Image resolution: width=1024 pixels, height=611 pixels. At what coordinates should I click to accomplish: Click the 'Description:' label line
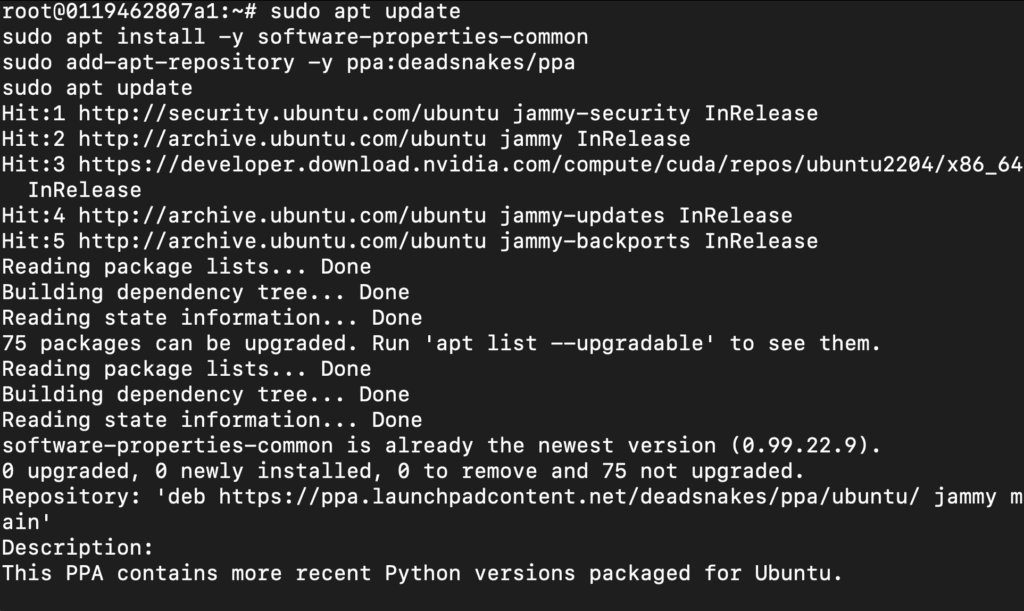[78, 548]
